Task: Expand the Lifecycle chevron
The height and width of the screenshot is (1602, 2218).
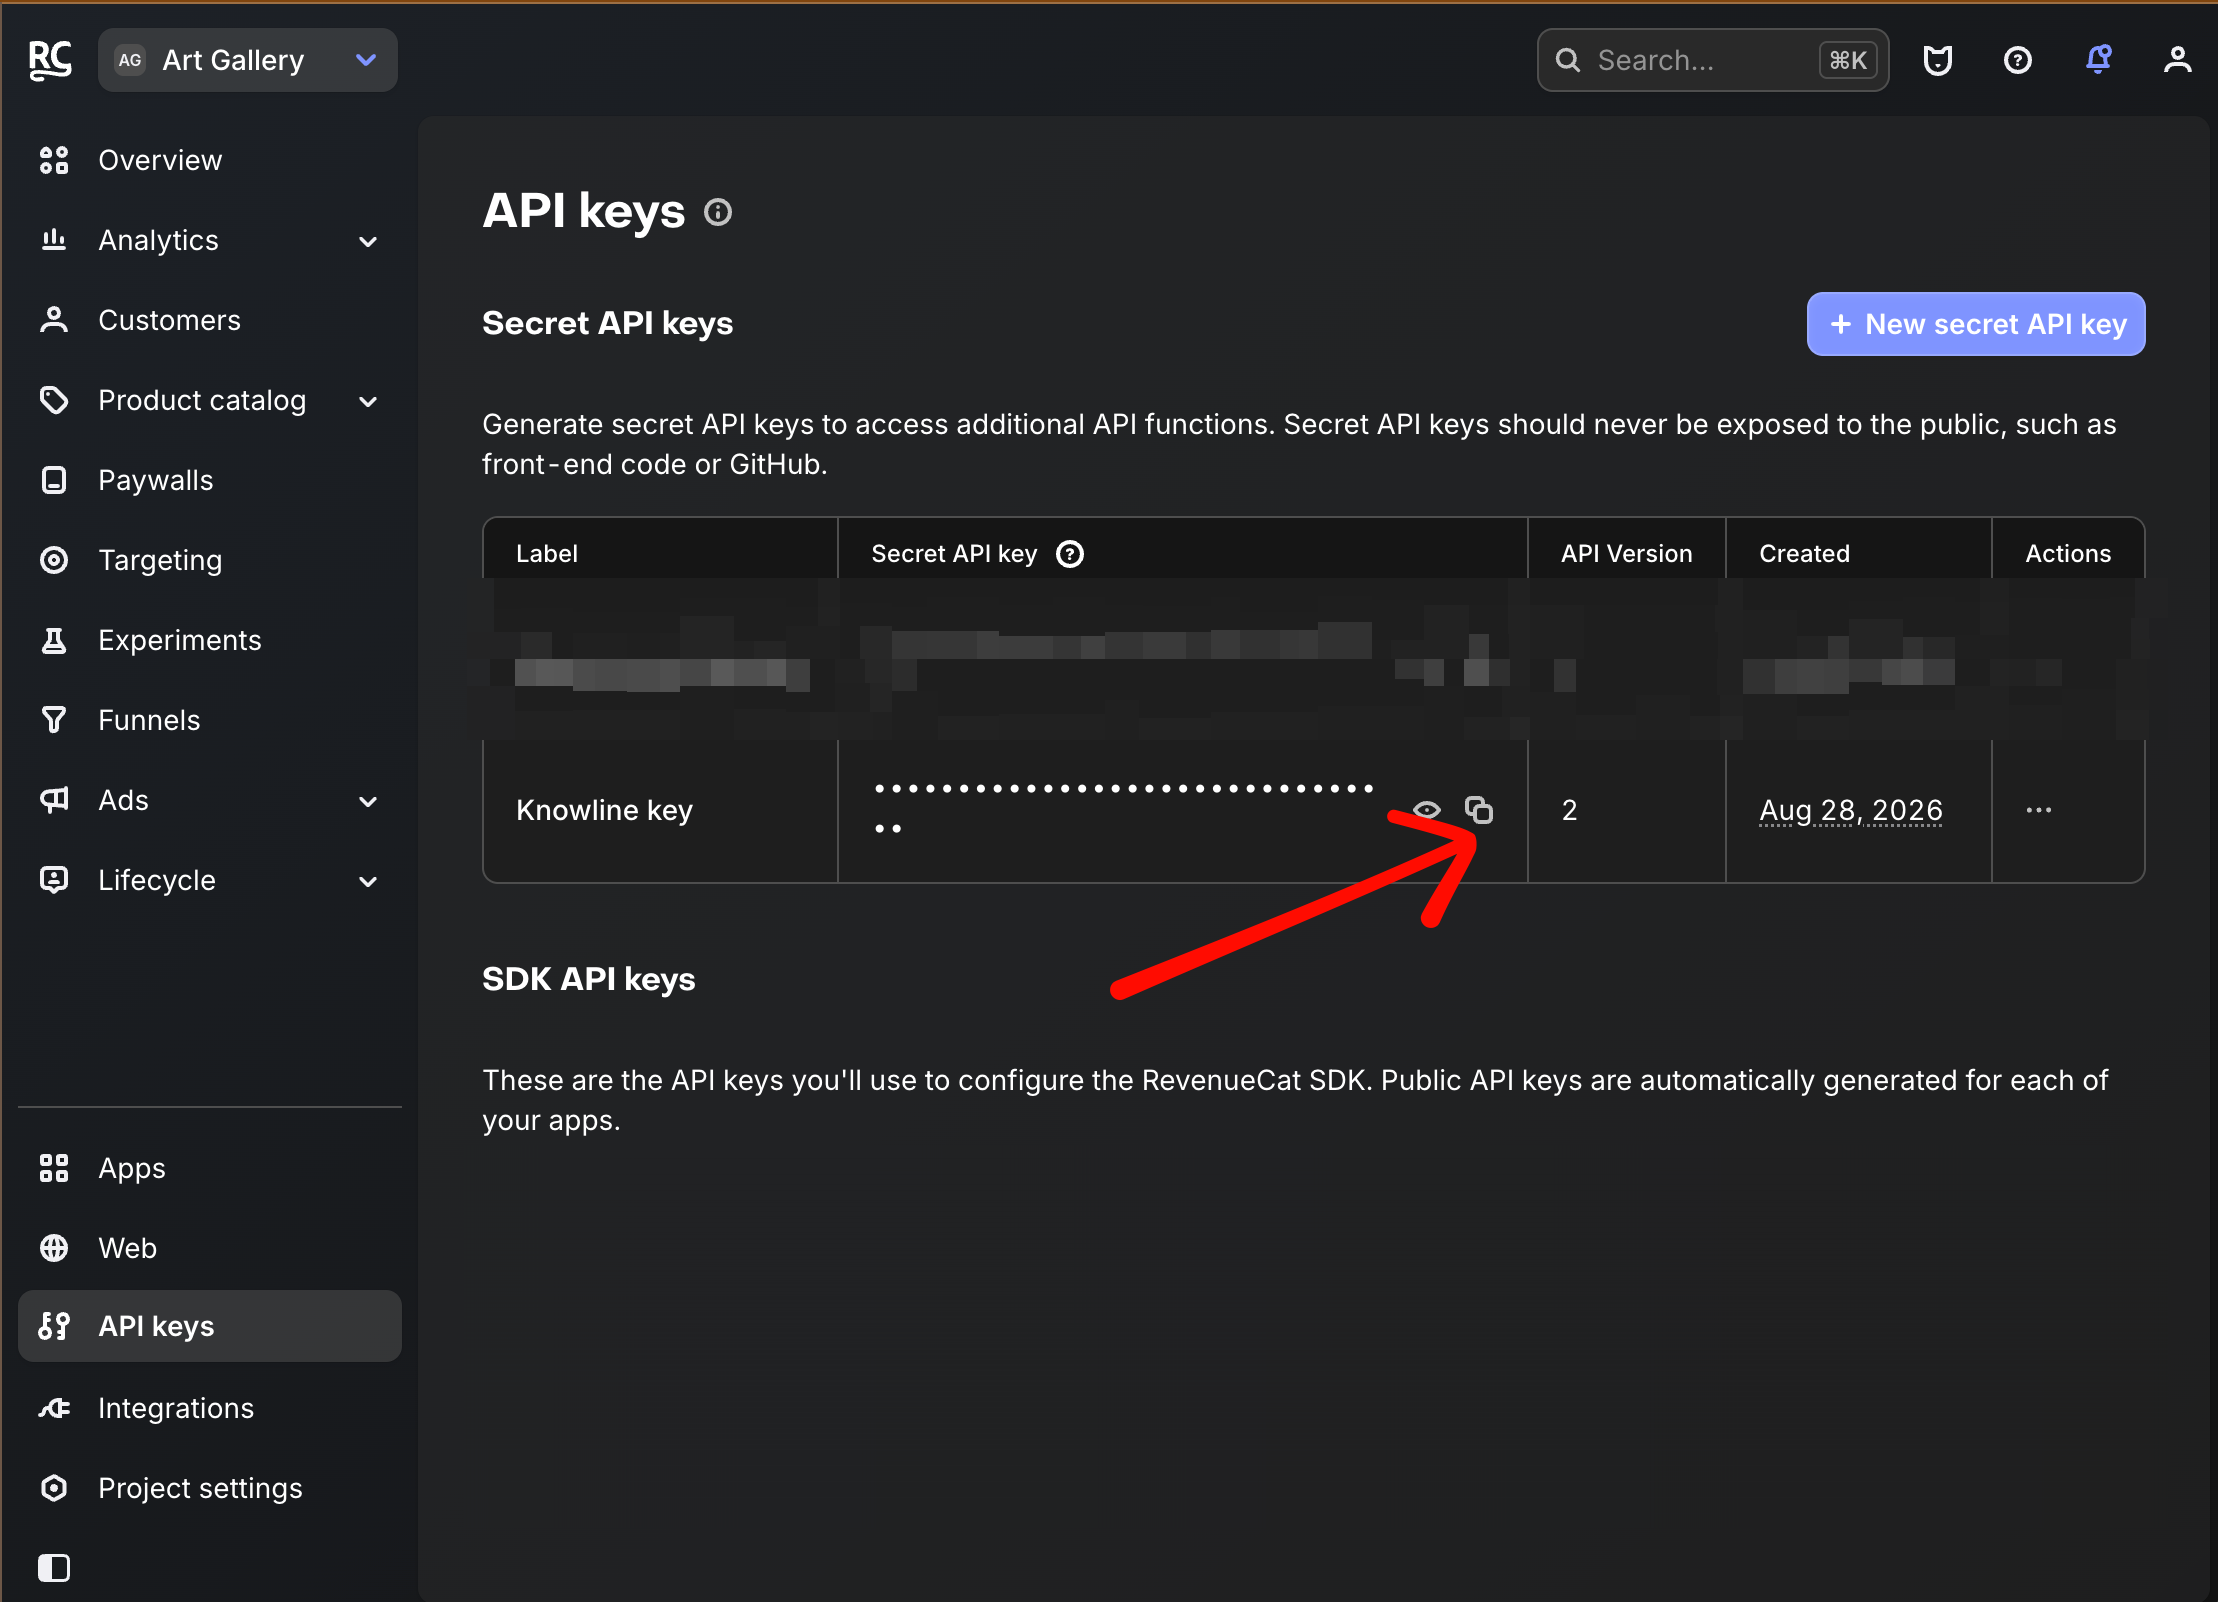Action: 368,881
